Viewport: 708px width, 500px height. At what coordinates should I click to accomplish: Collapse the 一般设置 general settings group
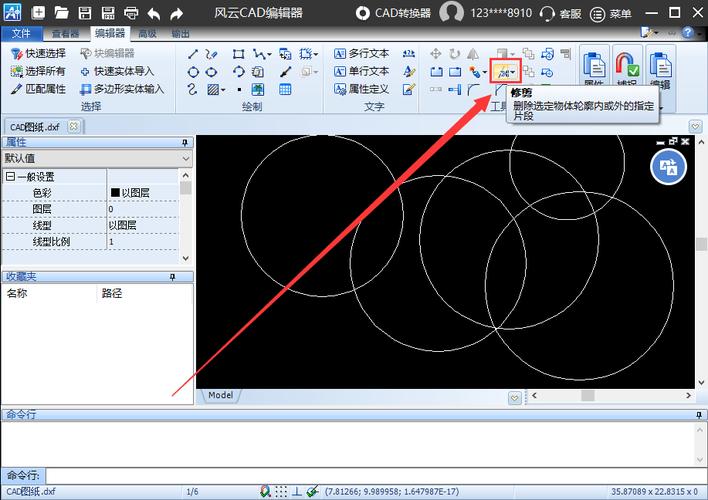click(10, 177)
